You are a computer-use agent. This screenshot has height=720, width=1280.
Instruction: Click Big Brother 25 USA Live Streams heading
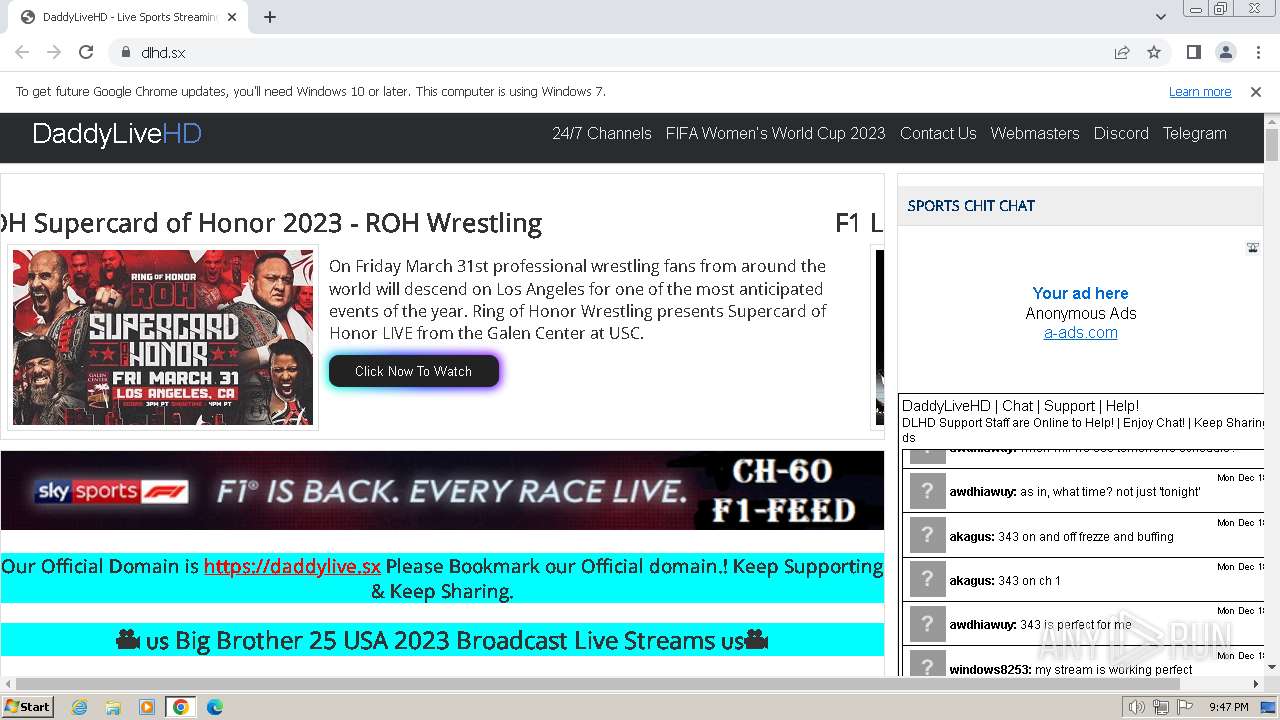[442, 640]
